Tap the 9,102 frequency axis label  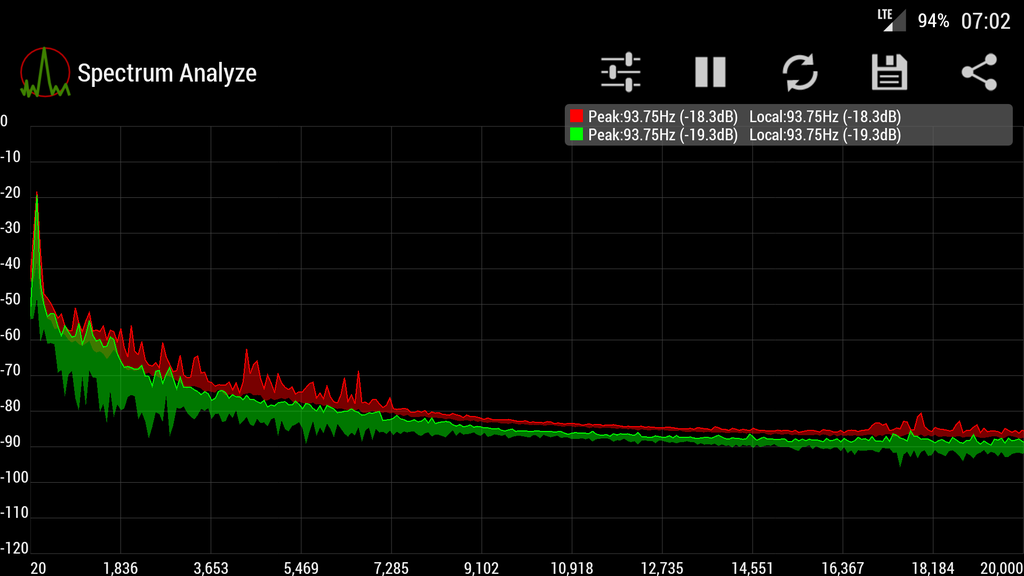click(x=481, y=568)
